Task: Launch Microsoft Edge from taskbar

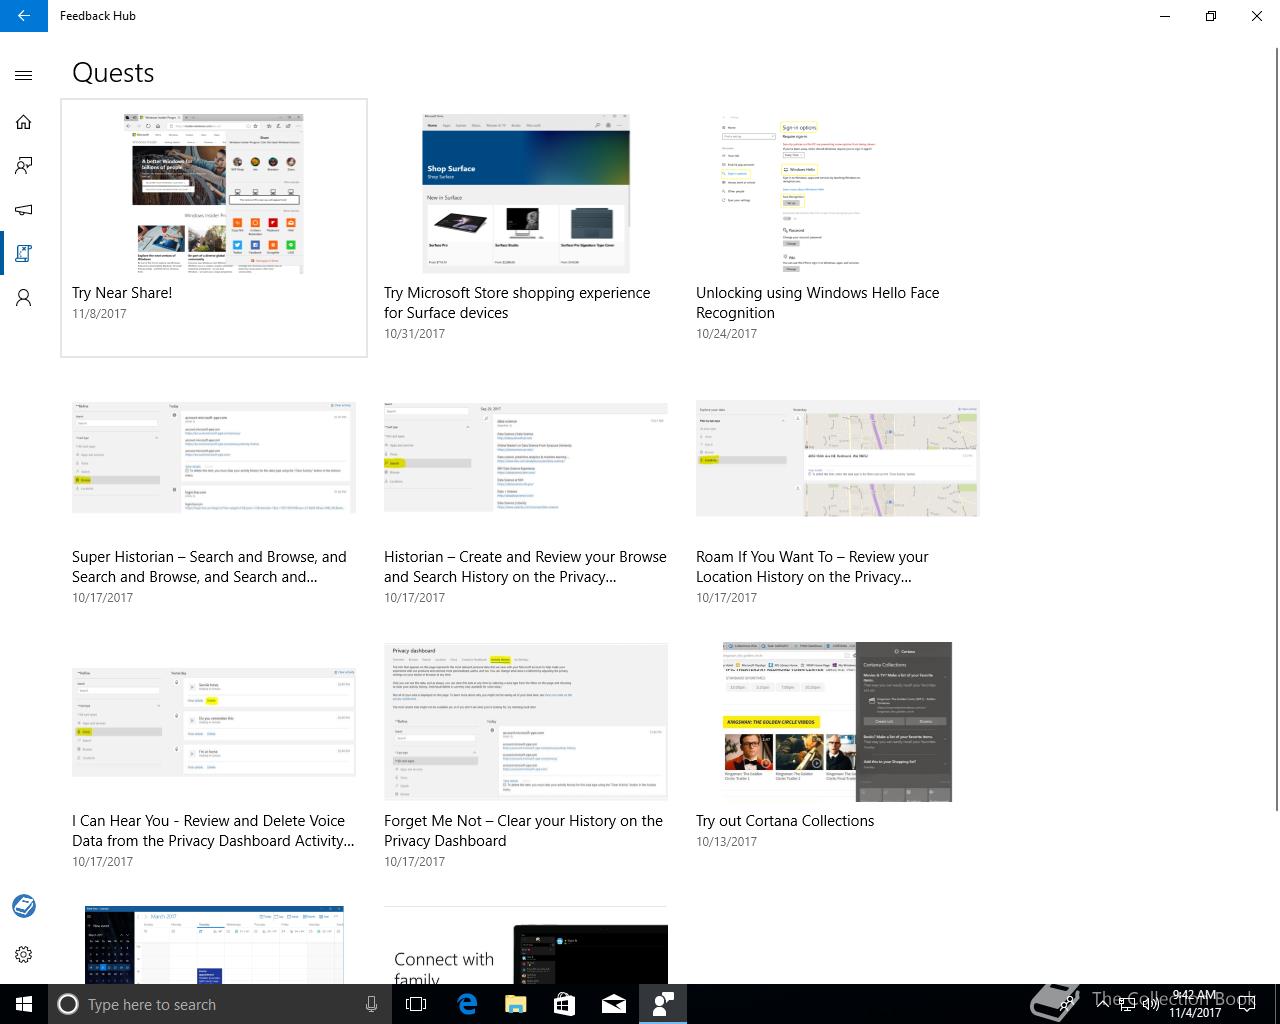Action: pos(466,1004)
